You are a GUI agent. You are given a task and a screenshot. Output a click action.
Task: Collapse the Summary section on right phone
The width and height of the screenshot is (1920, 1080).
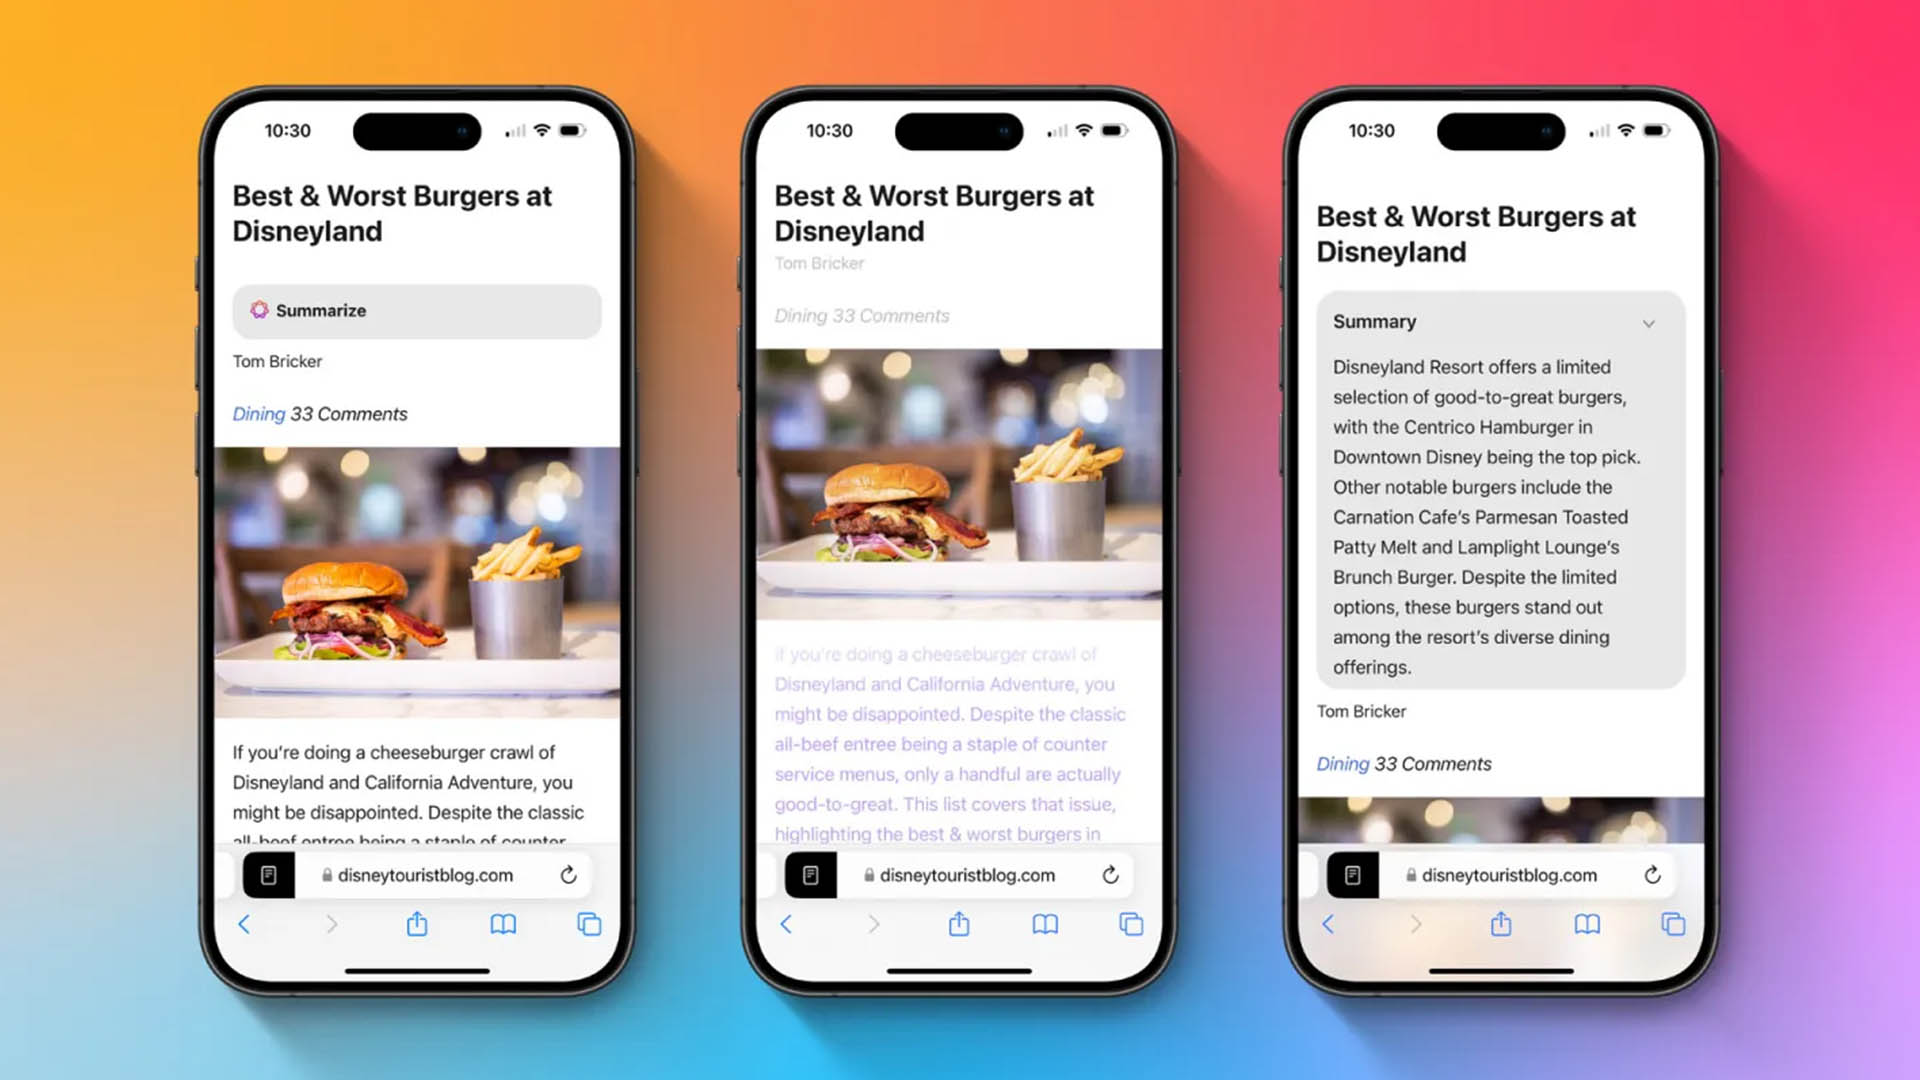[x=1650, y=320]
